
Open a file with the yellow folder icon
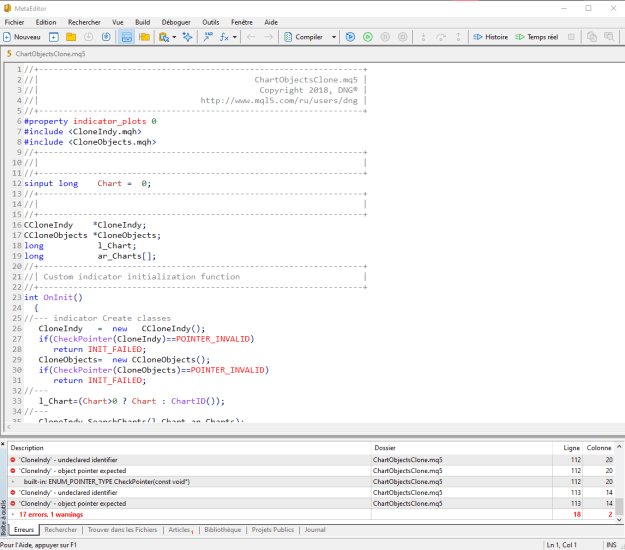tap(71, 37)
